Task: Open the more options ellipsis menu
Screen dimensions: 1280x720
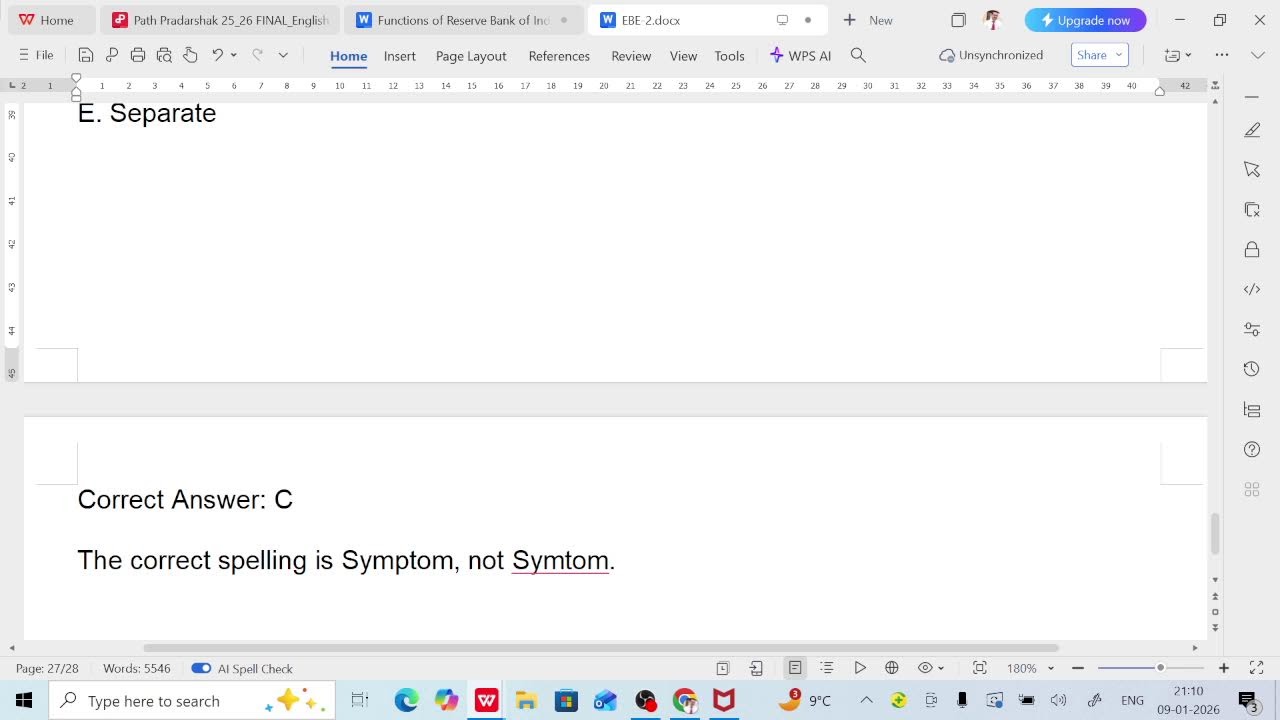Action: [1222, 55]
